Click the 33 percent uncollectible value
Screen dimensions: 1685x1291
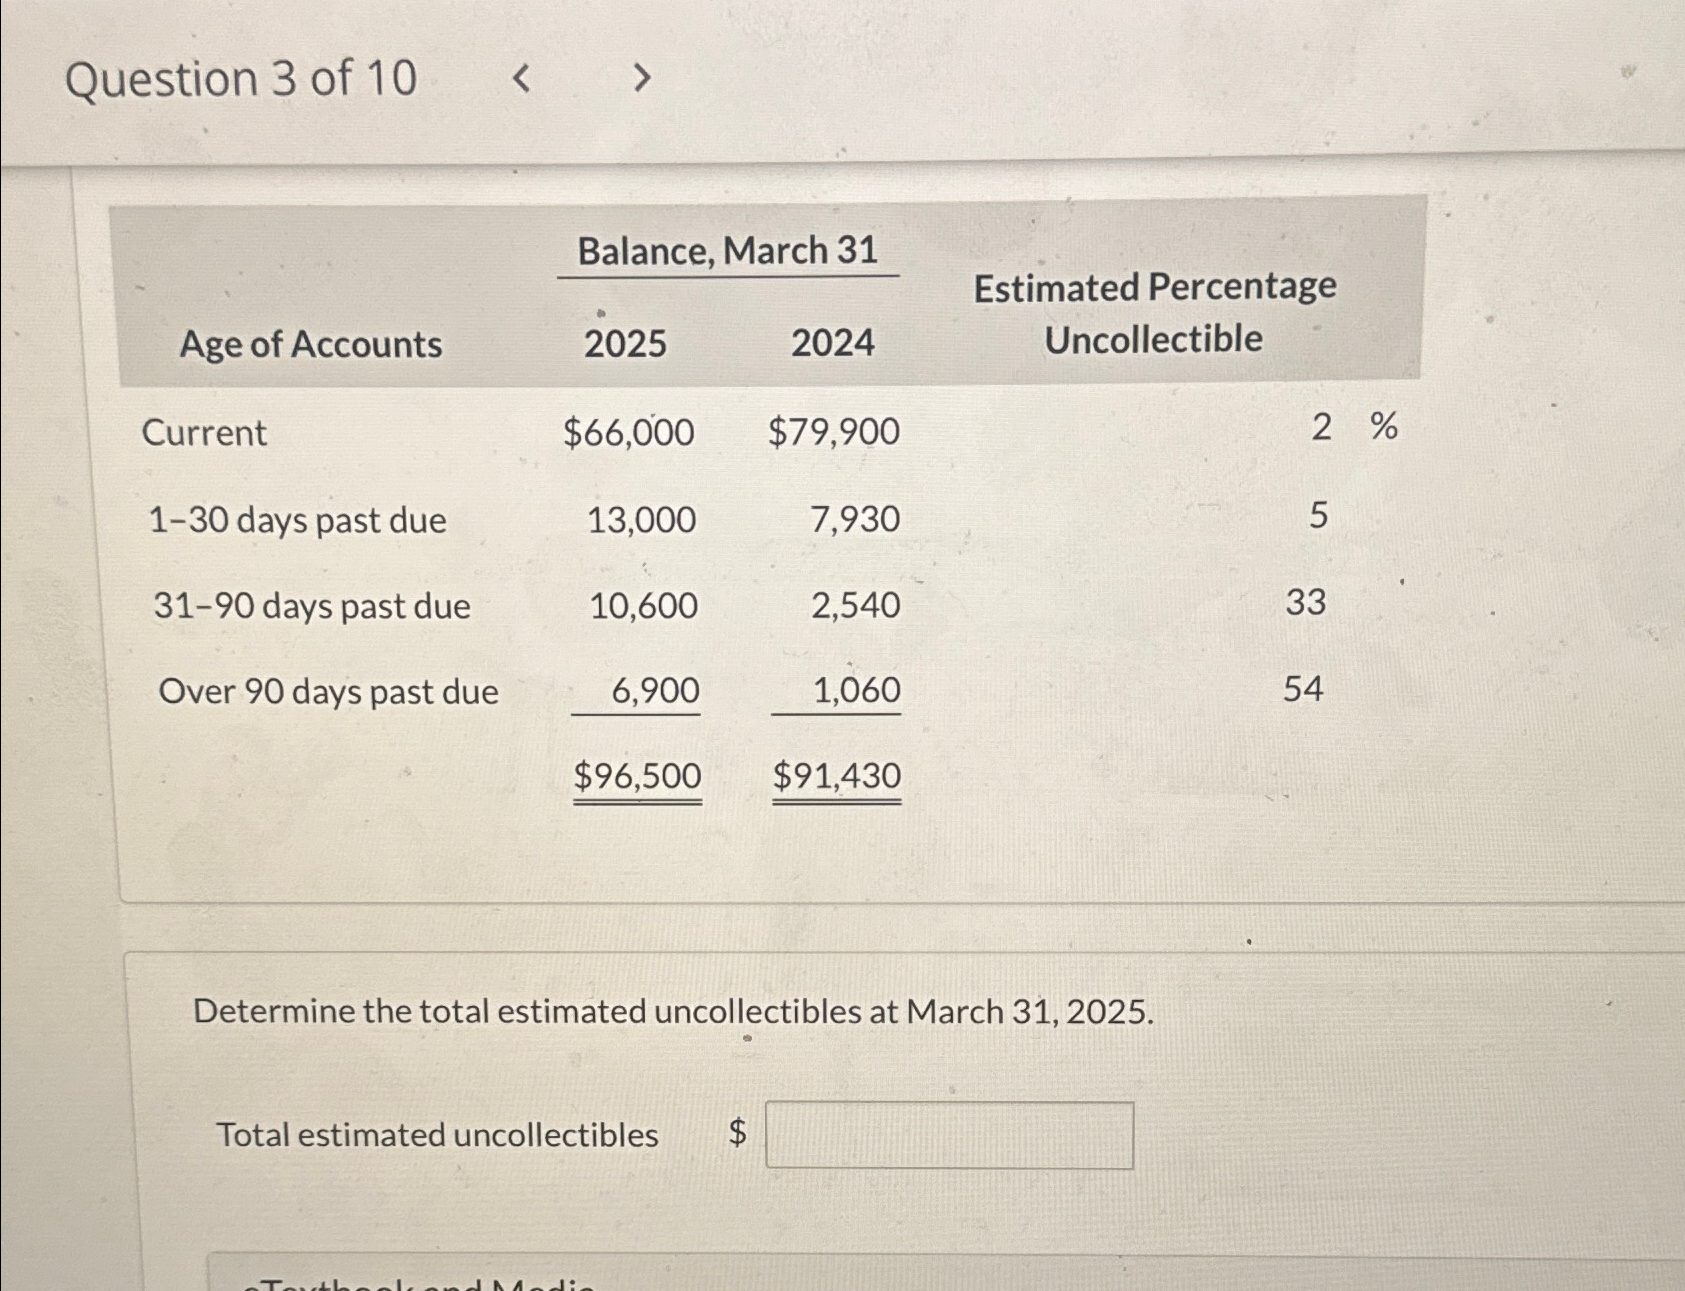tap(1305, 602)
